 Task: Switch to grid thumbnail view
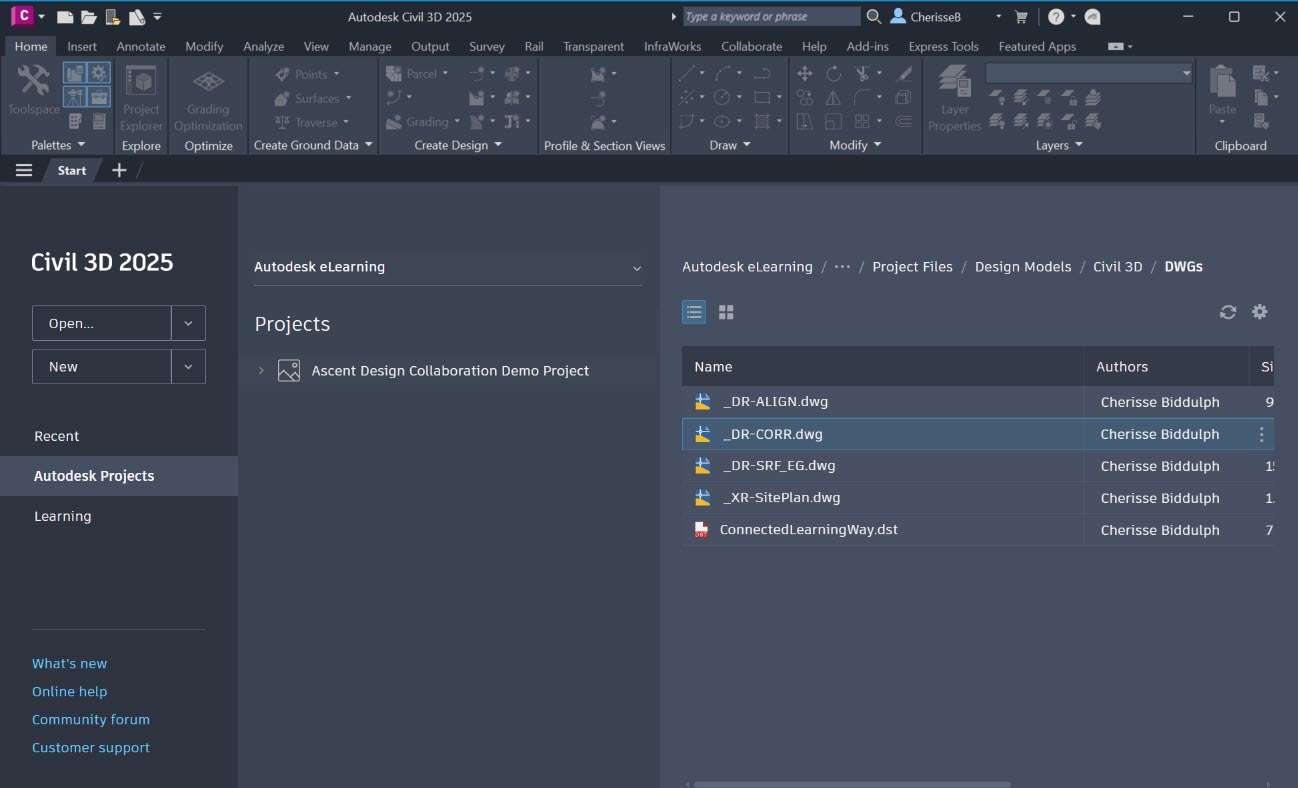726,312
